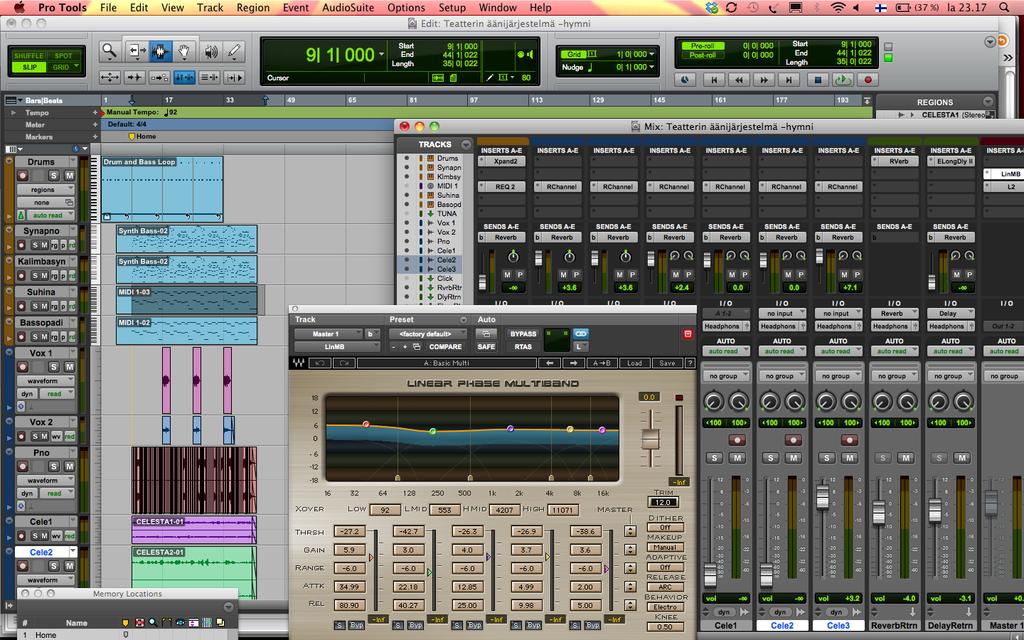Open GRID mode dropdown arrow
The image size is (1024, 640).
tap(77, 67)
